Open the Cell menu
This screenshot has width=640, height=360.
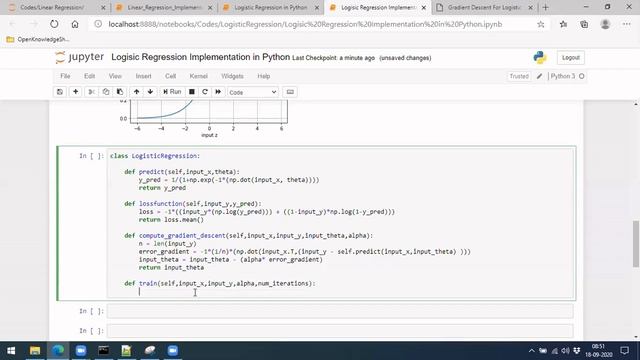click(x=171, y=76)
